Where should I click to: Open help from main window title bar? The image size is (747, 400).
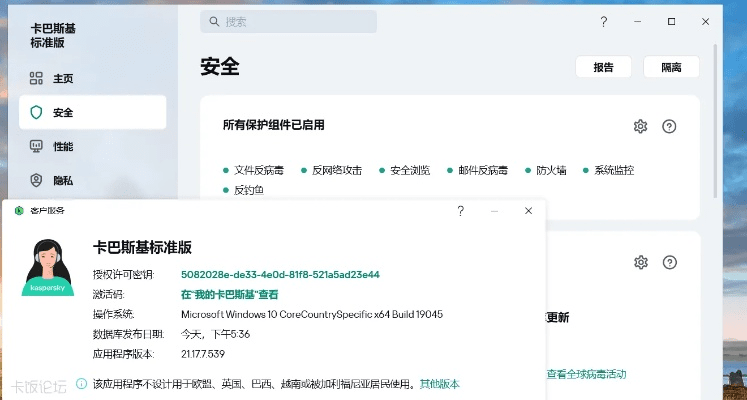[604, 21]
